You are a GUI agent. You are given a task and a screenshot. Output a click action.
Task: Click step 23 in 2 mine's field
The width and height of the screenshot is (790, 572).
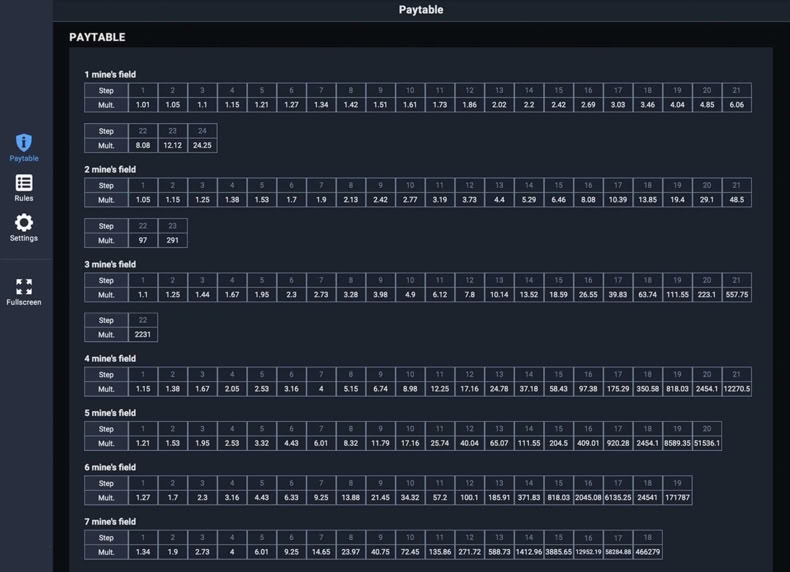(172, 226)
